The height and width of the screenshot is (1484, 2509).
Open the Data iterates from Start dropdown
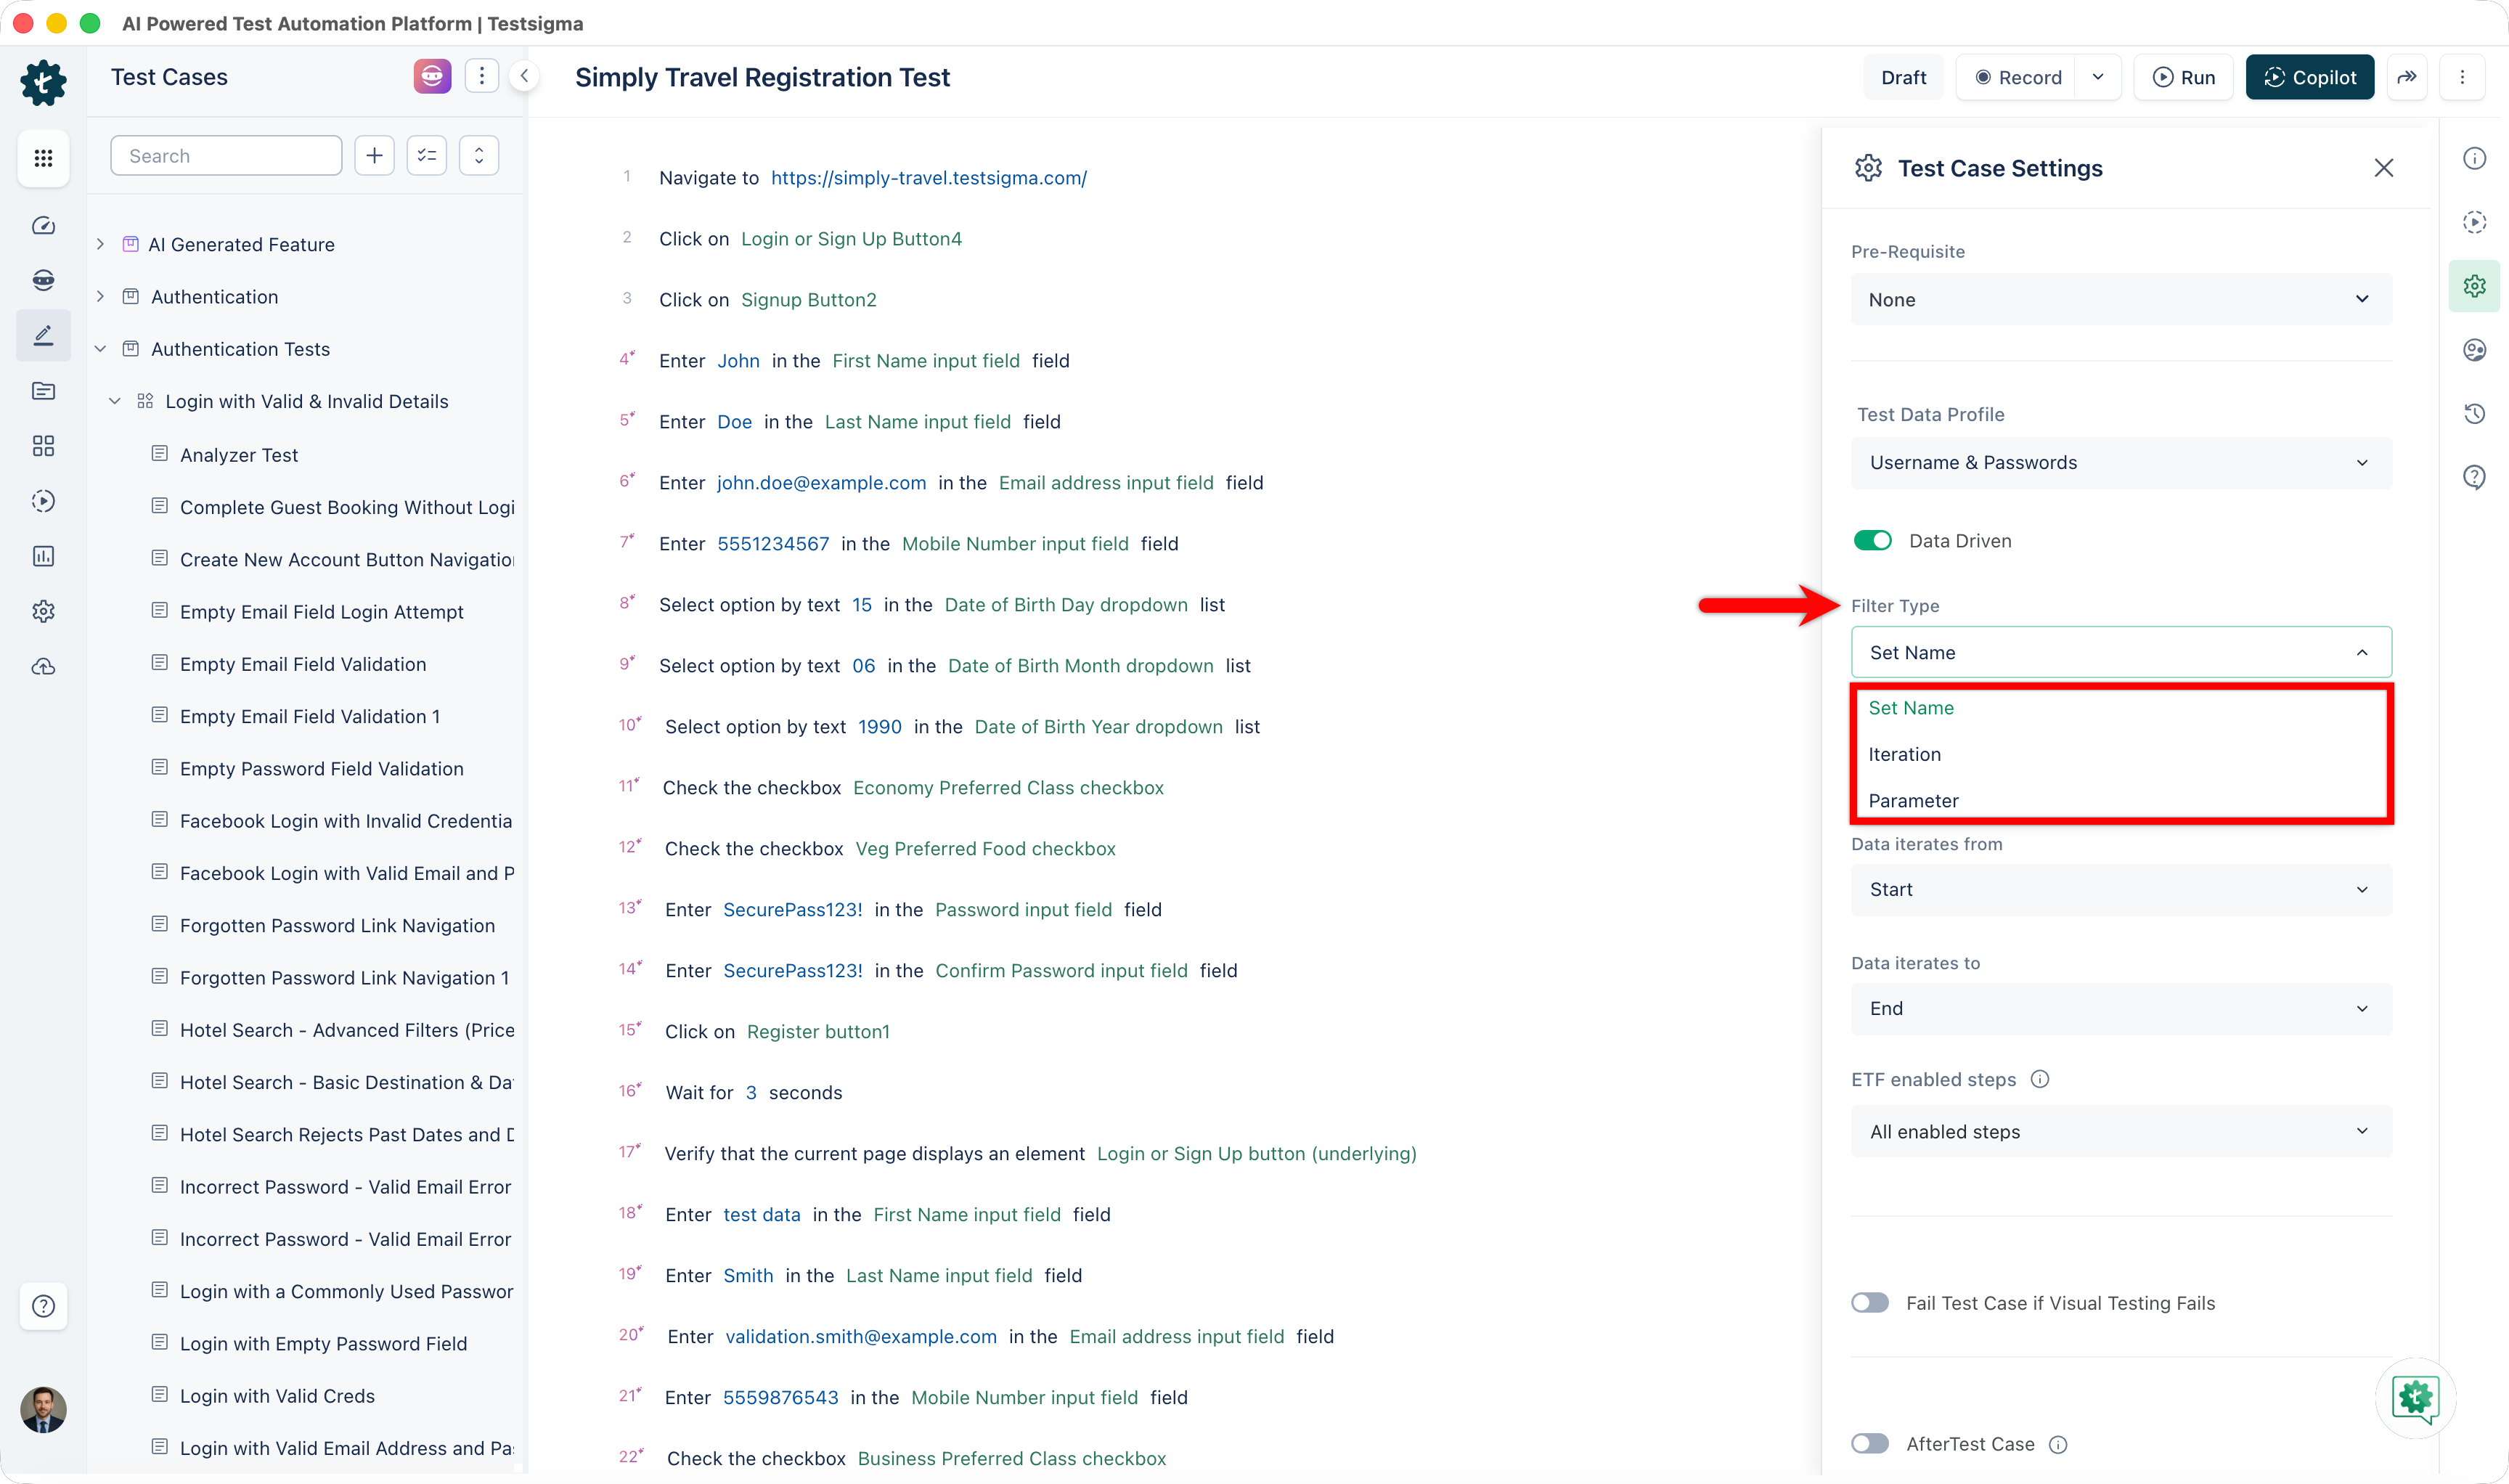2121,889
